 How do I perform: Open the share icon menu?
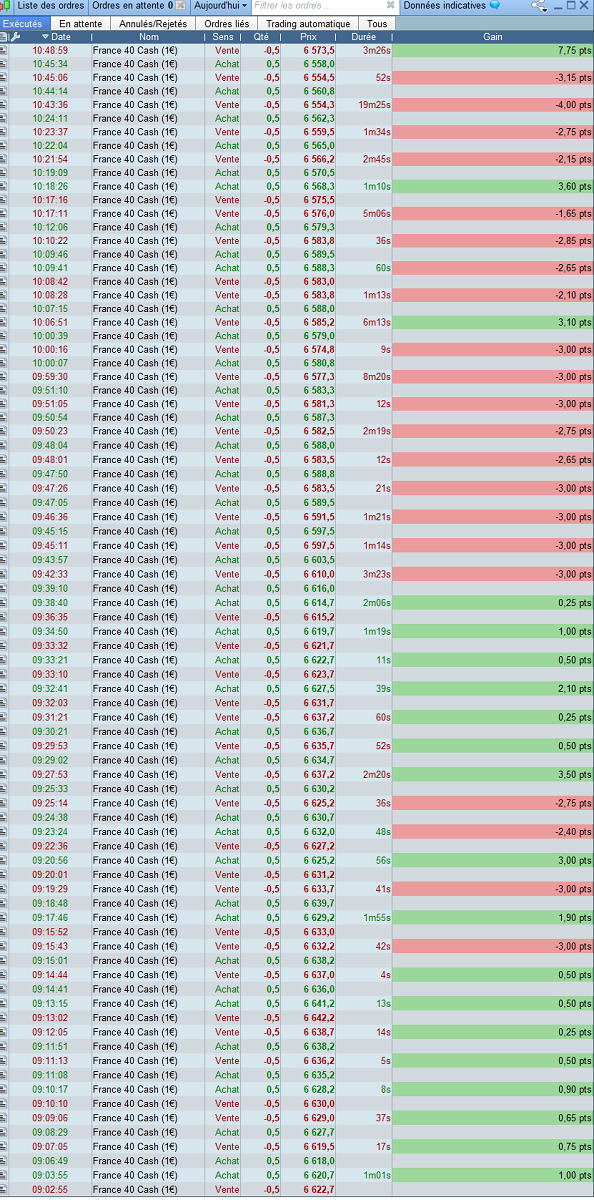540,6
